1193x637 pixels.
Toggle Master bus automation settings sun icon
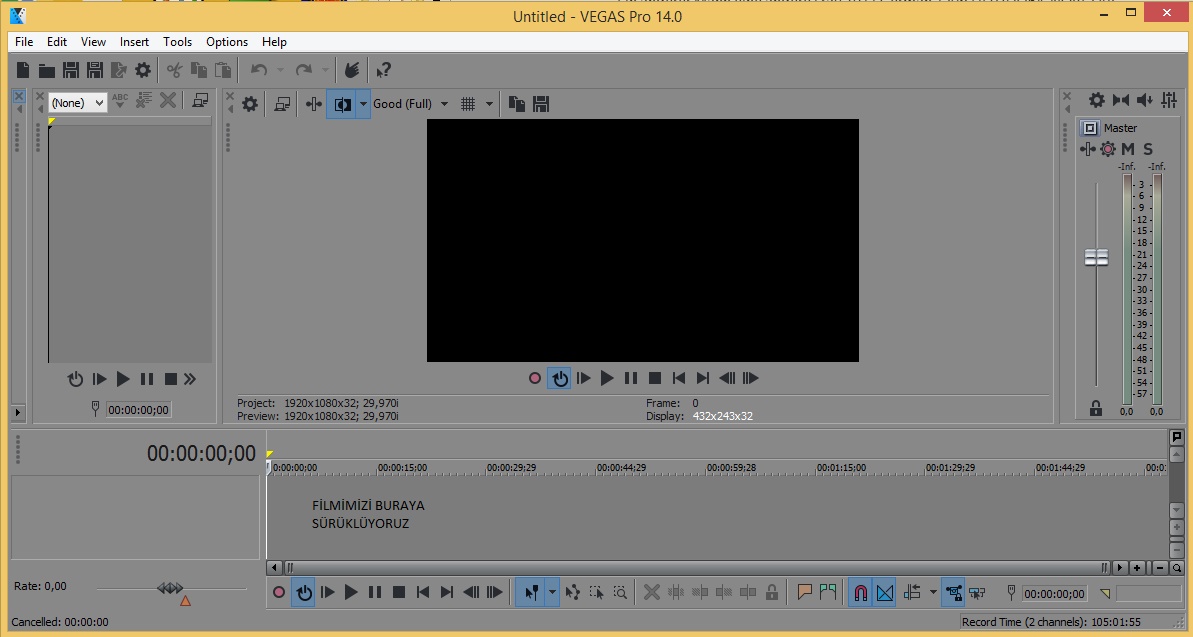[x=1108, y=149]
